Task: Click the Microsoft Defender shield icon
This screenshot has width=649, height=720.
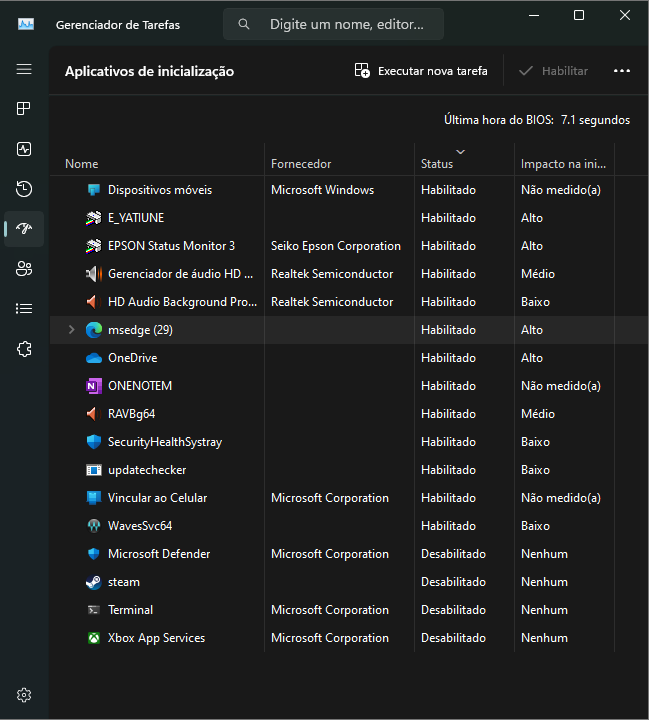Action: [94, 554]
